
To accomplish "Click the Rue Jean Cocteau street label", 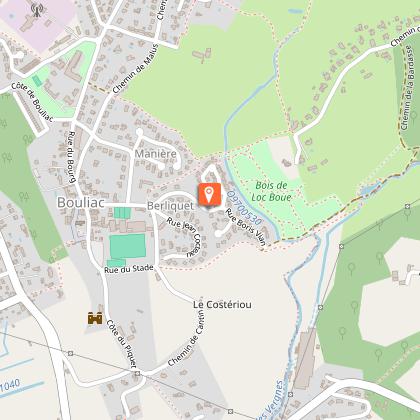I will point(185,237).
